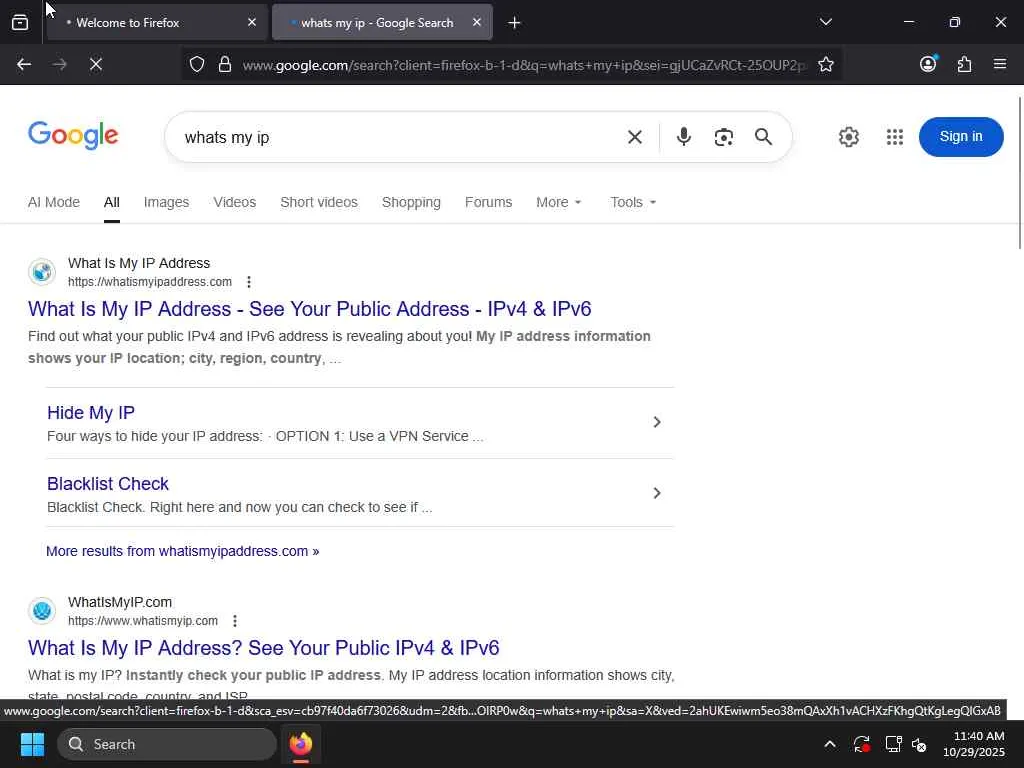Stop loading the page

[x=96, y=65]
